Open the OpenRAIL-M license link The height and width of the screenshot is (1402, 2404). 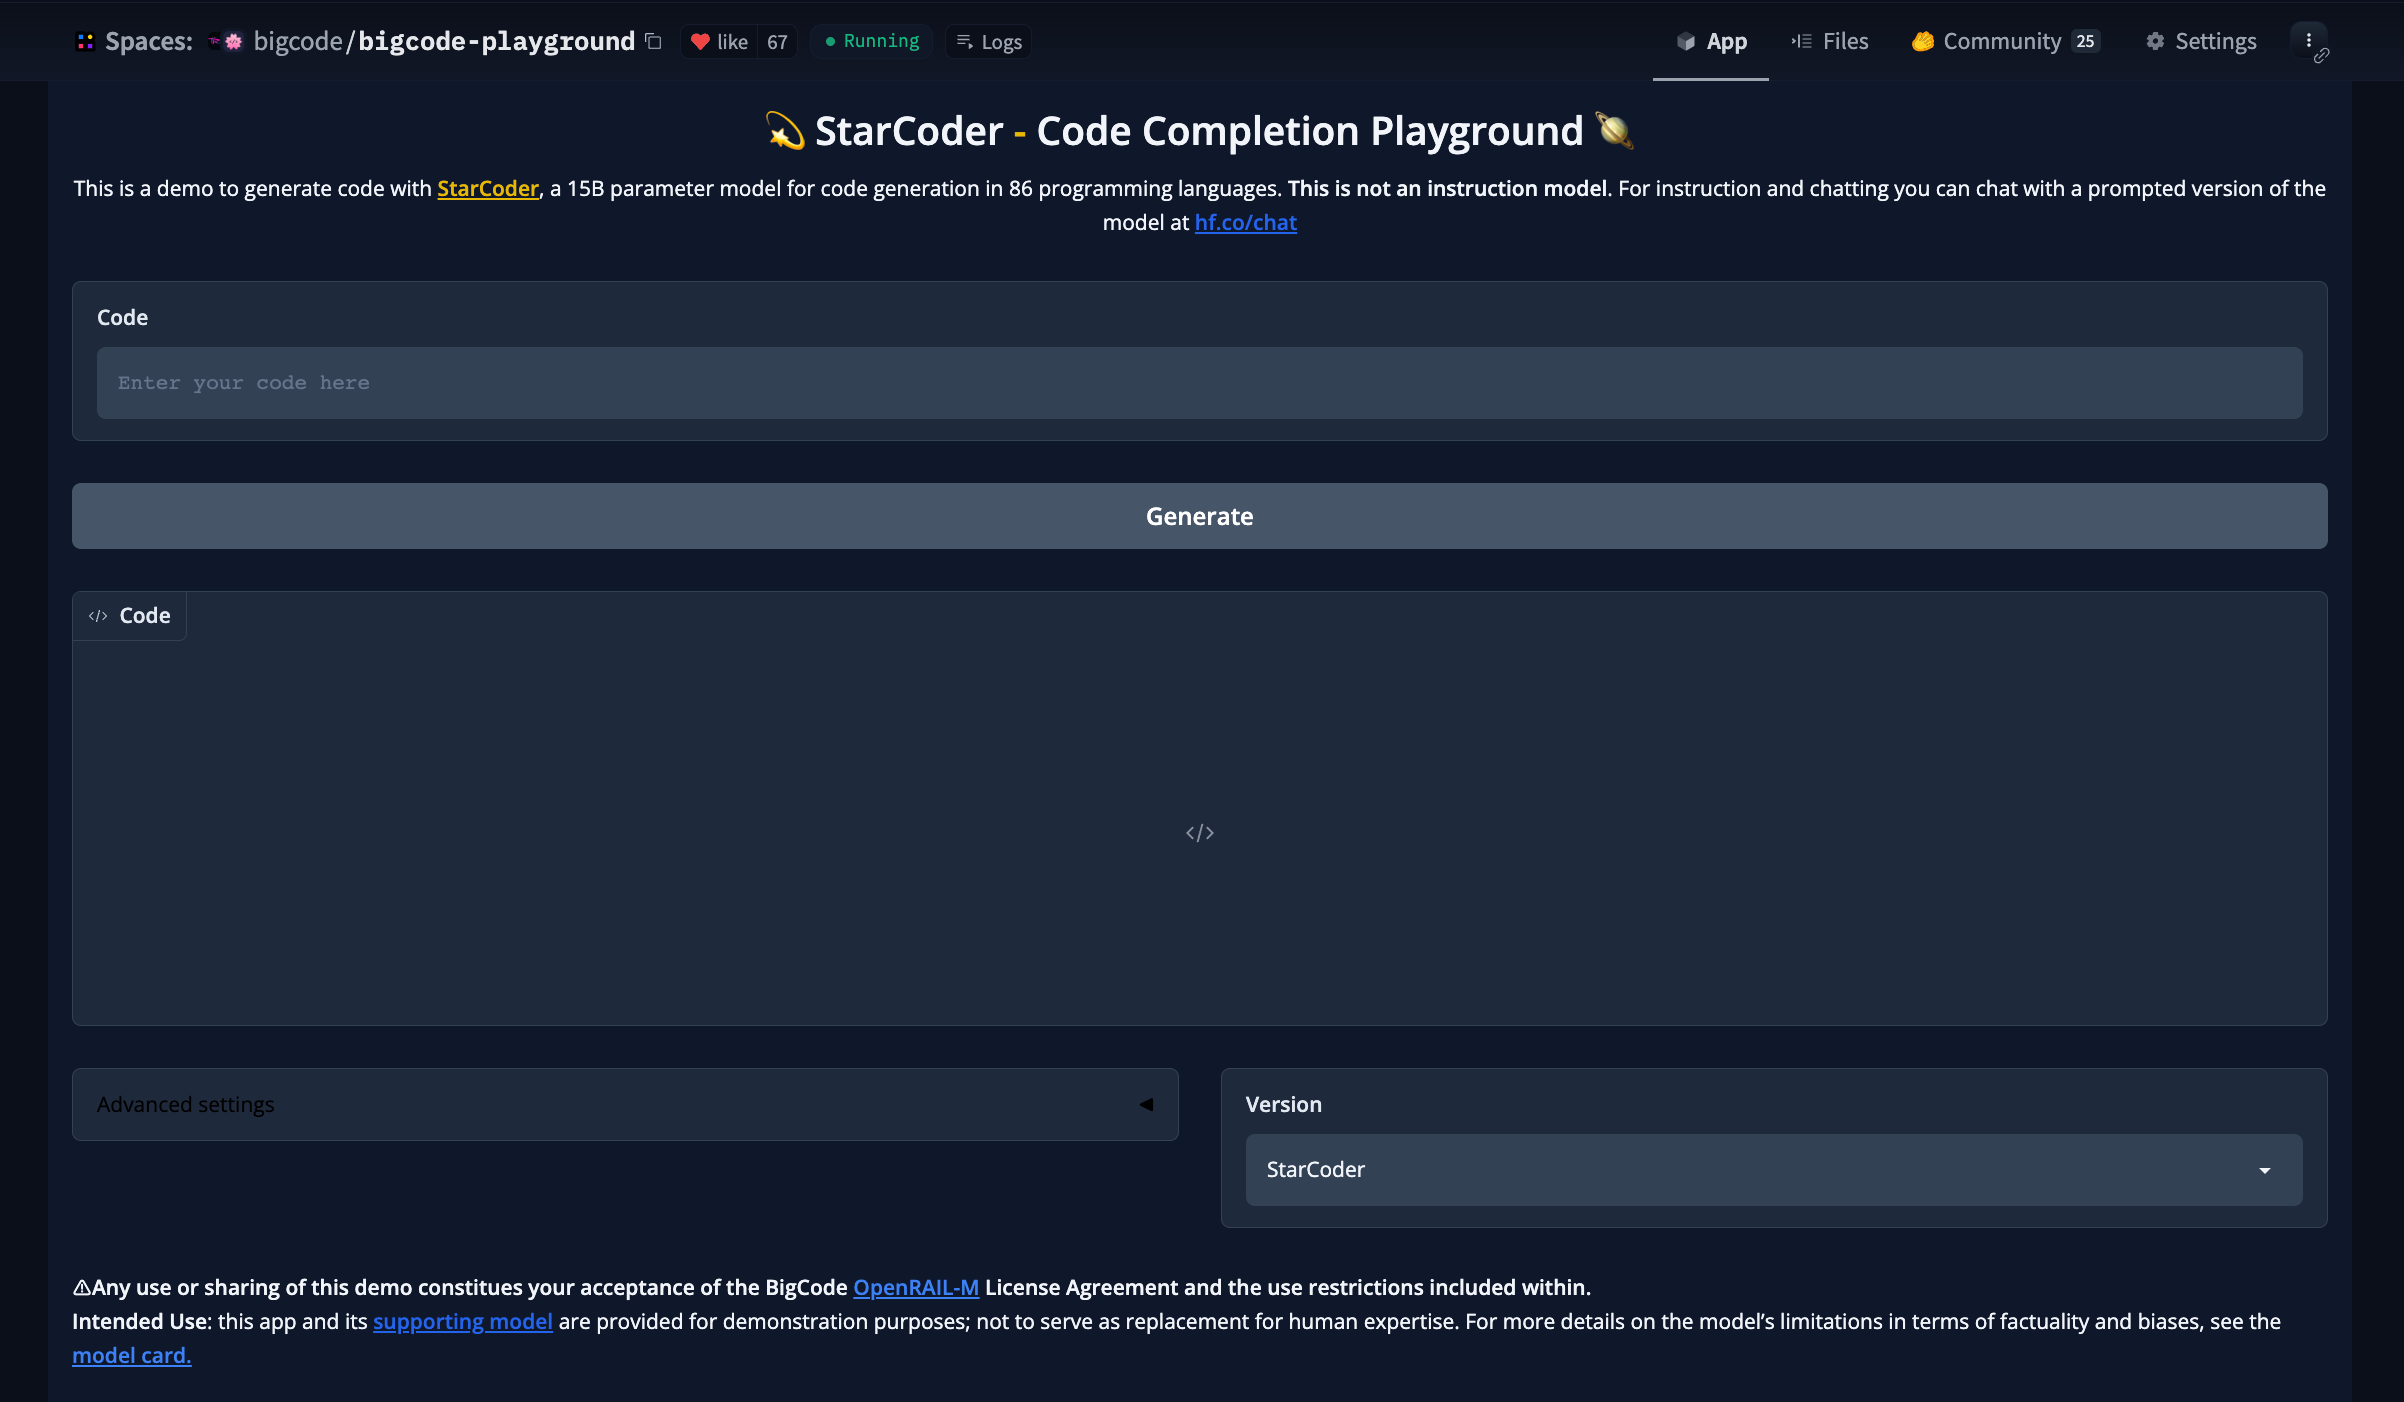click(x=915, y=1287)
